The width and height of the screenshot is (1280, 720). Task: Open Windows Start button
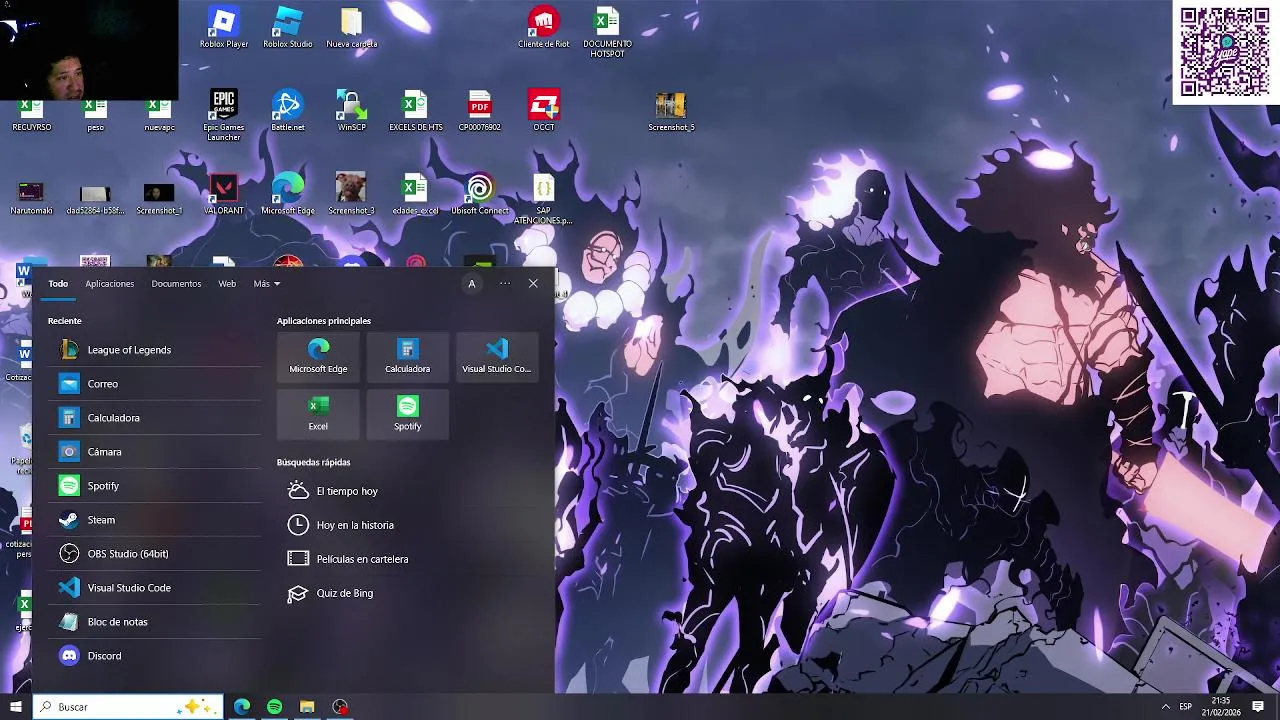tap(16, 707)
